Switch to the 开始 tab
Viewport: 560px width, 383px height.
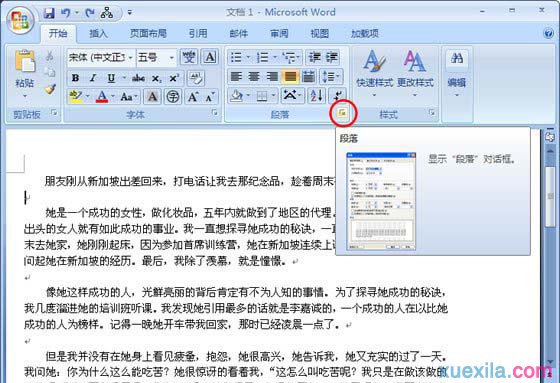pyautogui.click(x=58, y=34)
